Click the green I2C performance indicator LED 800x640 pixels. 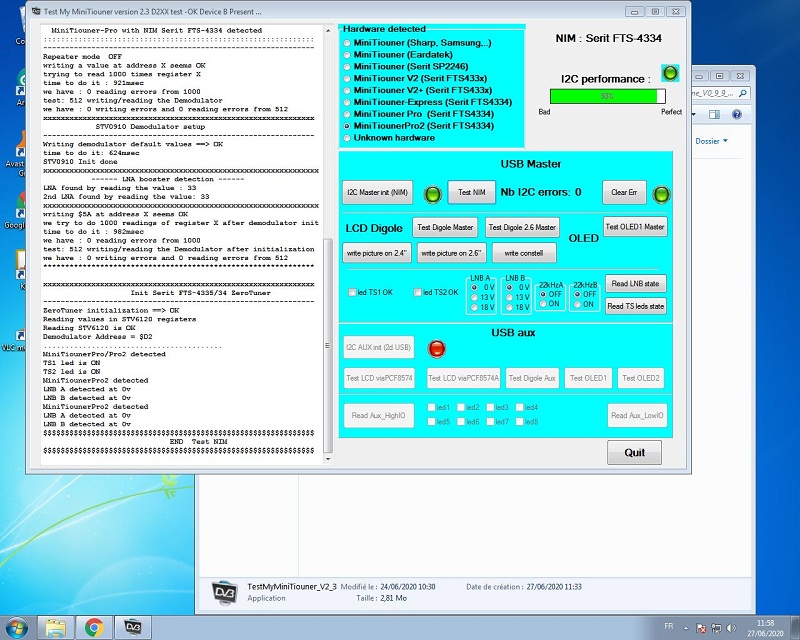point(670,73)
